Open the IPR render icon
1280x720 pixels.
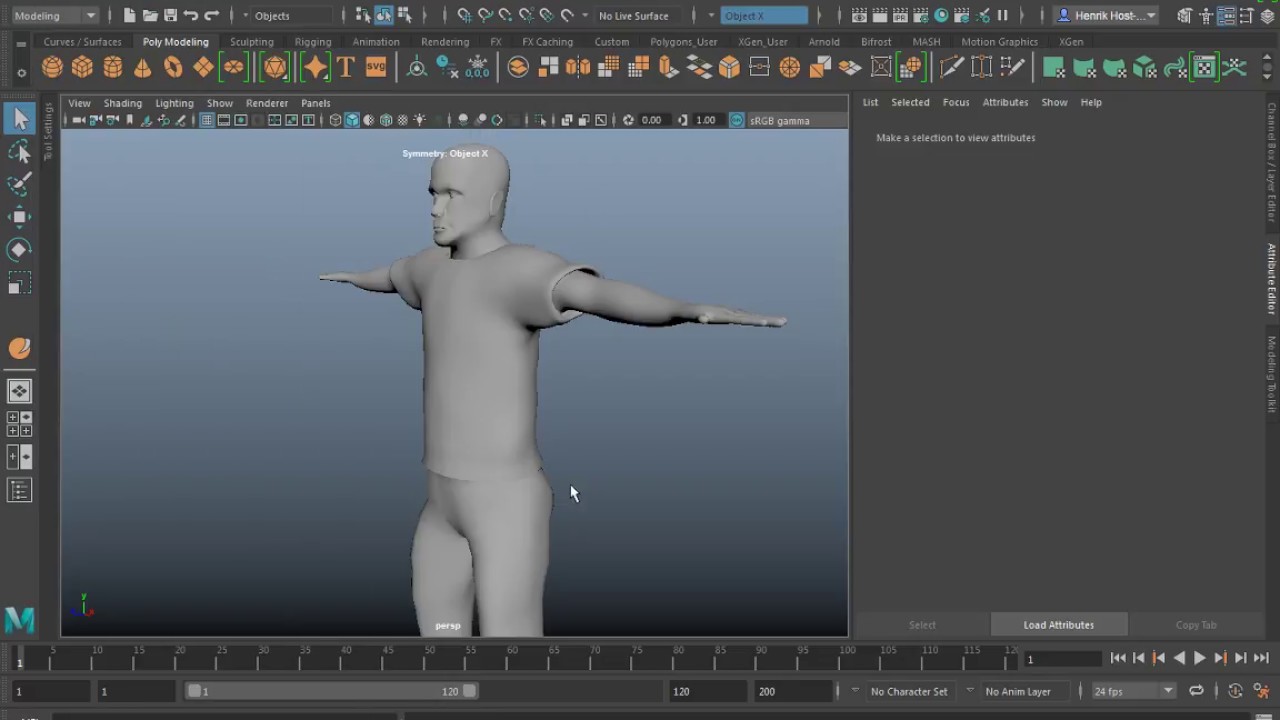pyautogui.click(x=900, y=16)
